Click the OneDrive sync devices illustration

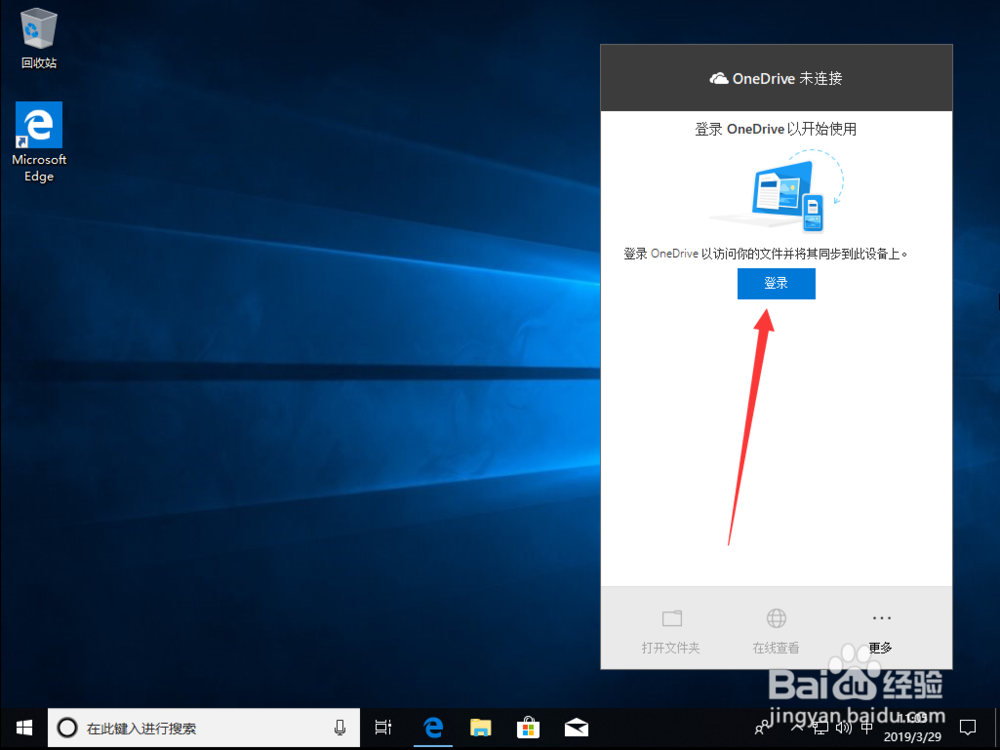[x=777, y=191]
